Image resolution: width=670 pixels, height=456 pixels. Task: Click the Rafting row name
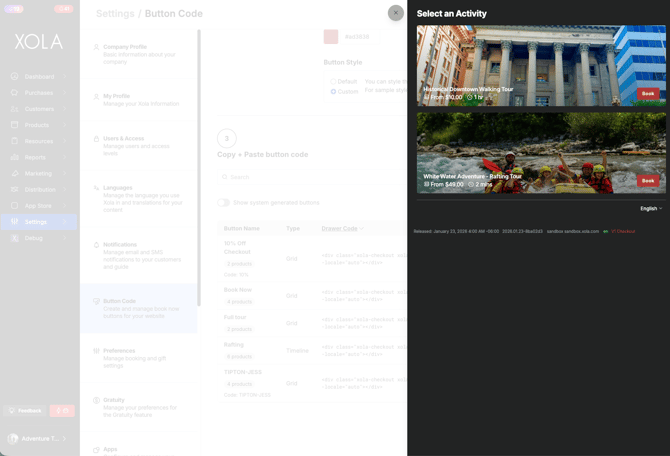tap(234, 344)
